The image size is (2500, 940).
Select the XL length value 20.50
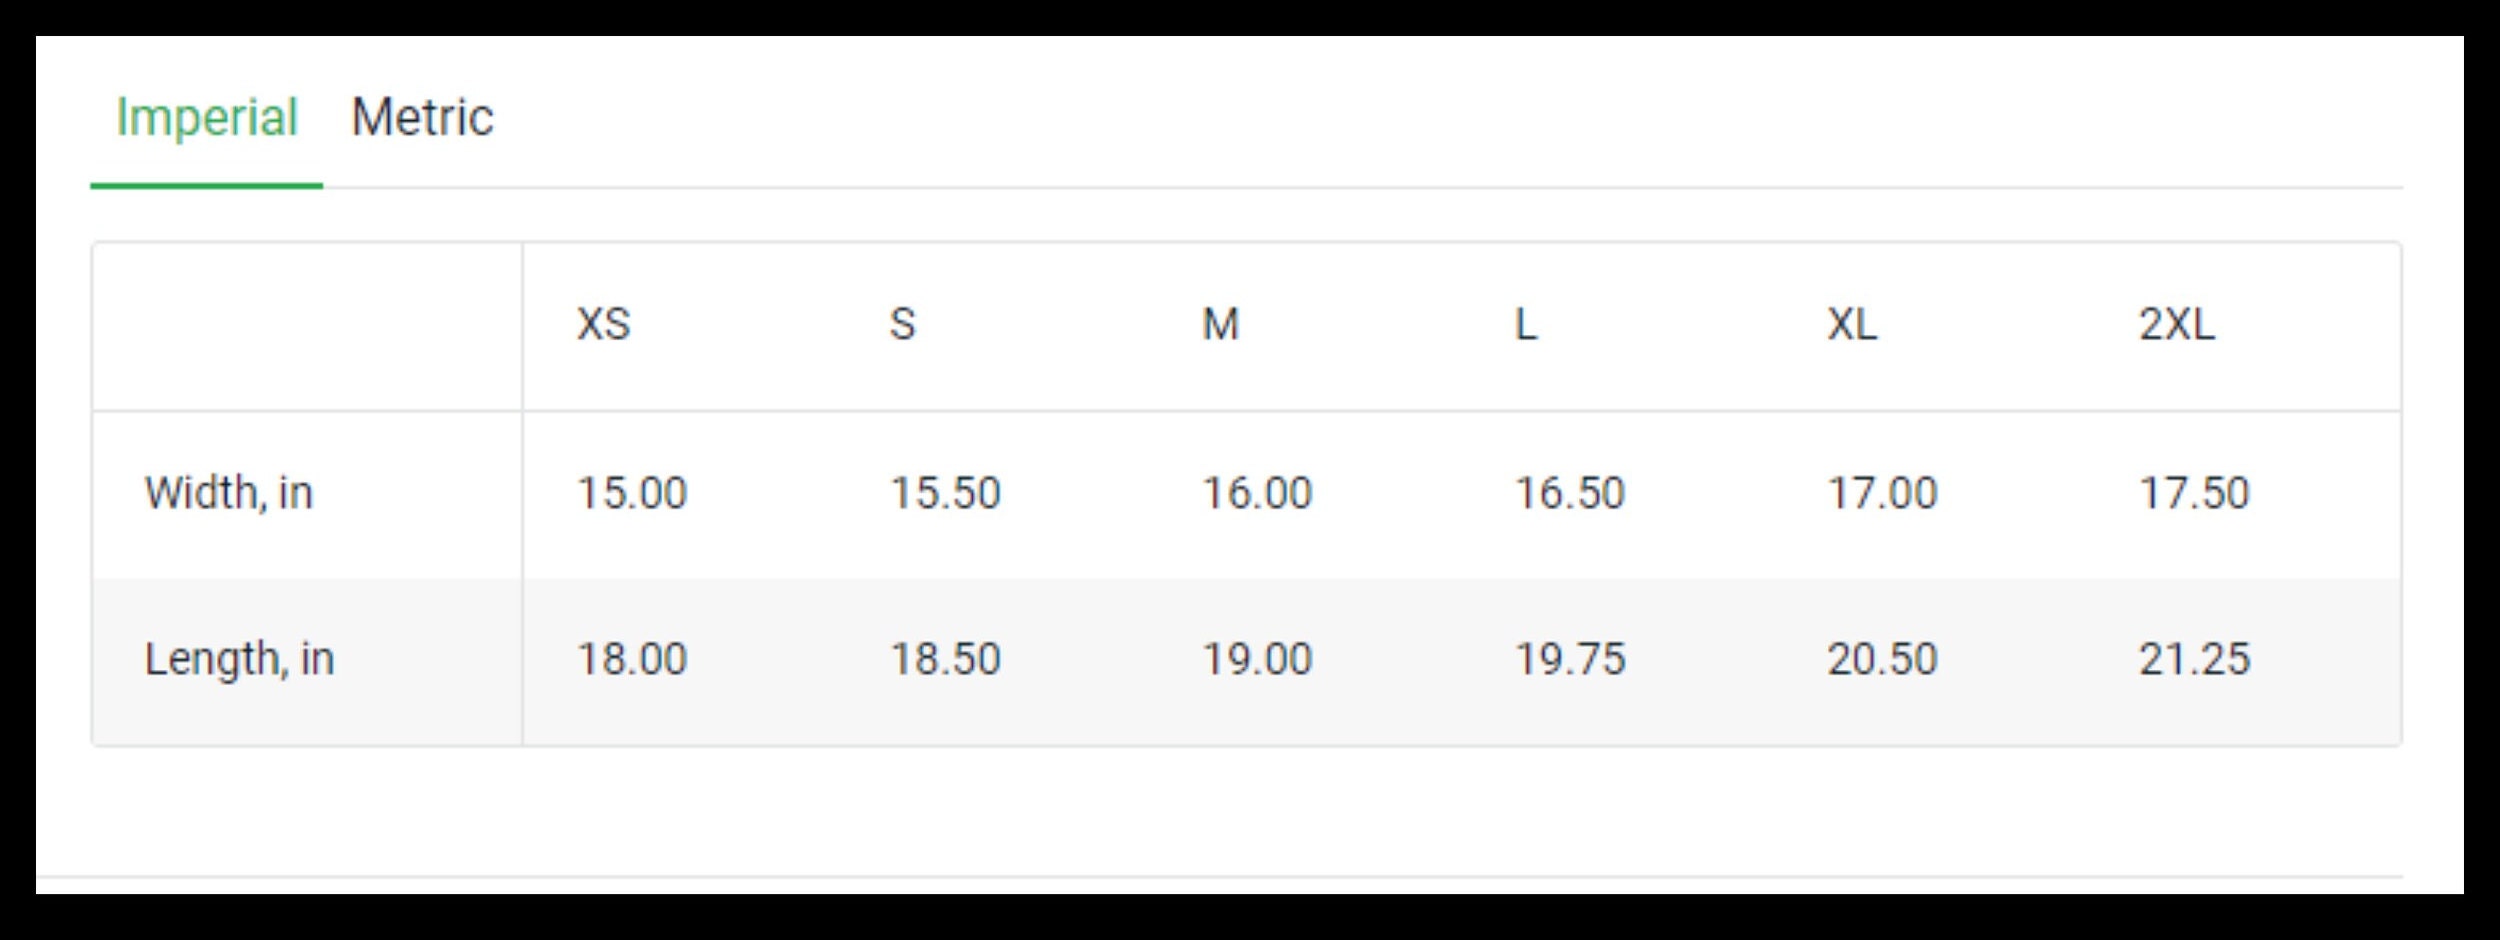click(1882, 659)
